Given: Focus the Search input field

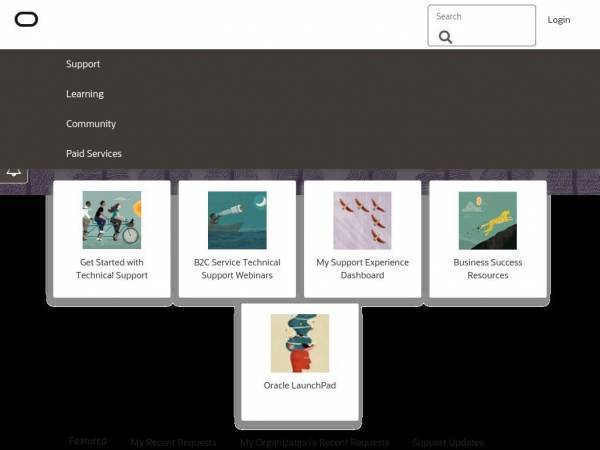Looking at the screenshot, I should (482, 26).
